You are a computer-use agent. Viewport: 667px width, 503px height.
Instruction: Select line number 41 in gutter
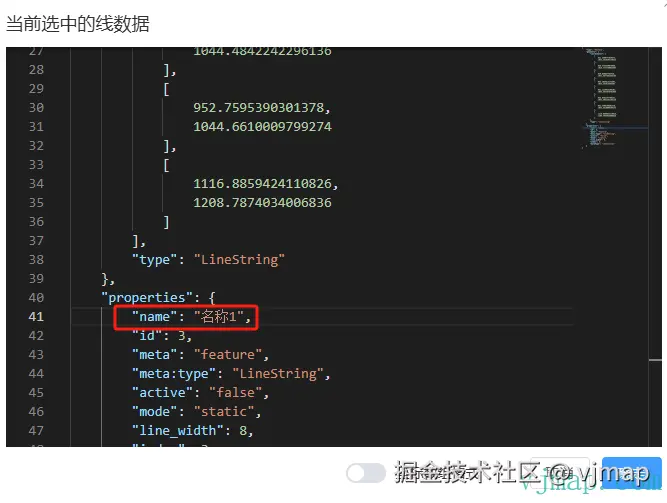[x=36, y=317]
